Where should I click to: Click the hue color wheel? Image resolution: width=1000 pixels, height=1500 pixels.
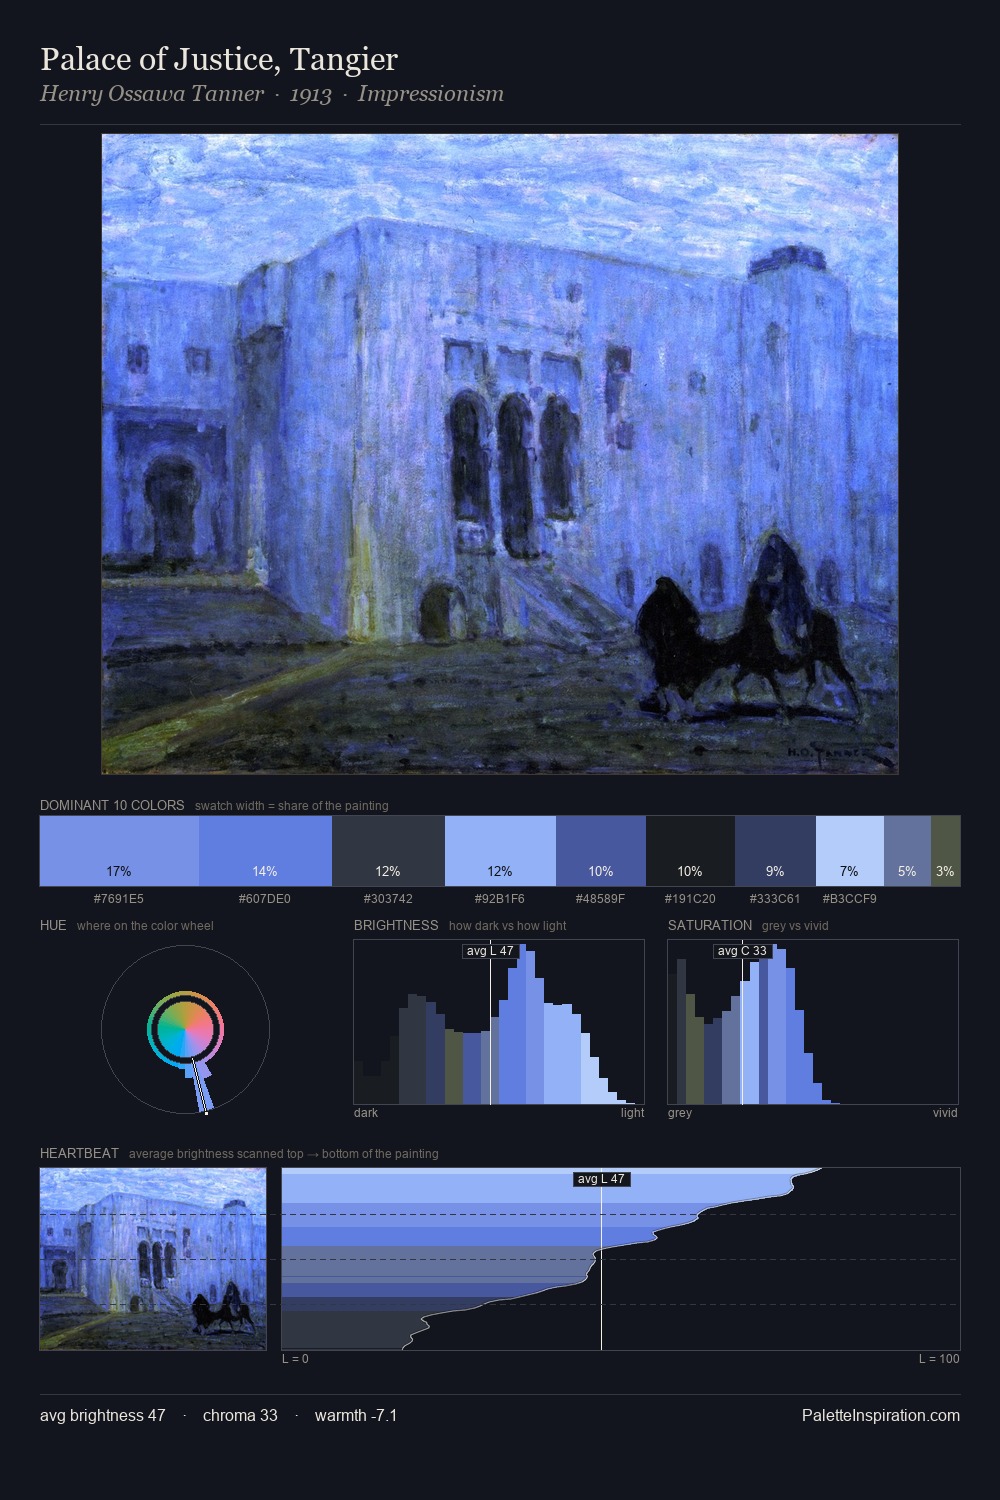[x=185, y=1029]
